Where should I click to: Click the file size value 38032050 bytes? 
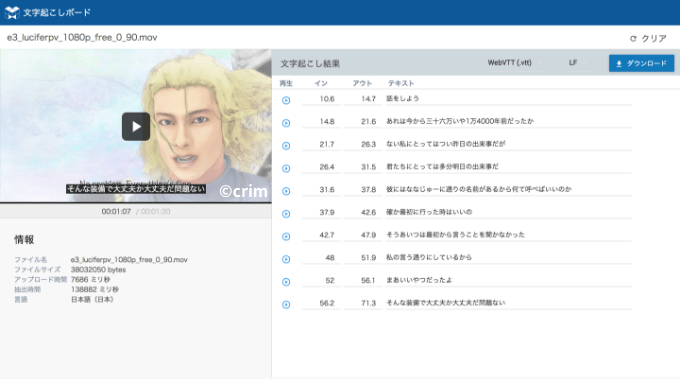point(98,270)
